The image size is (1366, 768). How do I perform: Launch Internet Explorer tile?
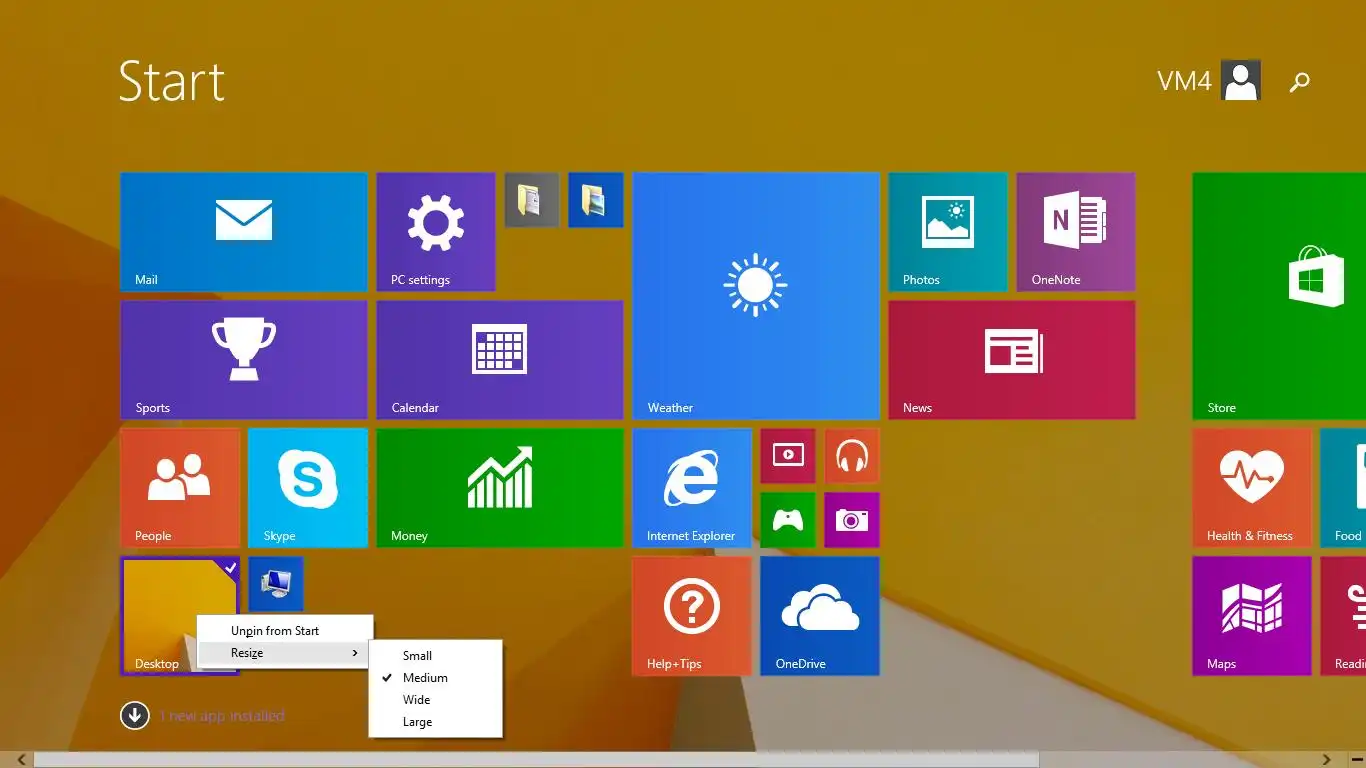pyautogui.click(x=692, y=488)
